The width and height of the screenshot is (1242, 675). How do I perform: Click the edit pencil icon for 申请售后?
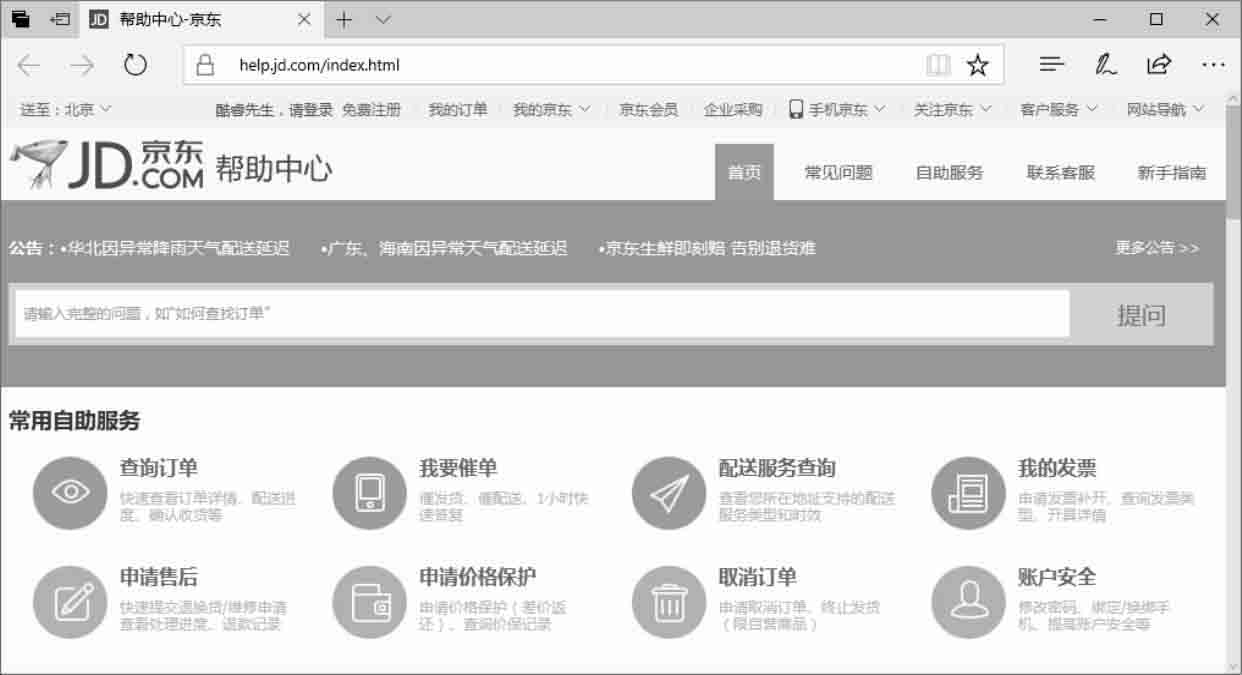click(x=70, y=602)
